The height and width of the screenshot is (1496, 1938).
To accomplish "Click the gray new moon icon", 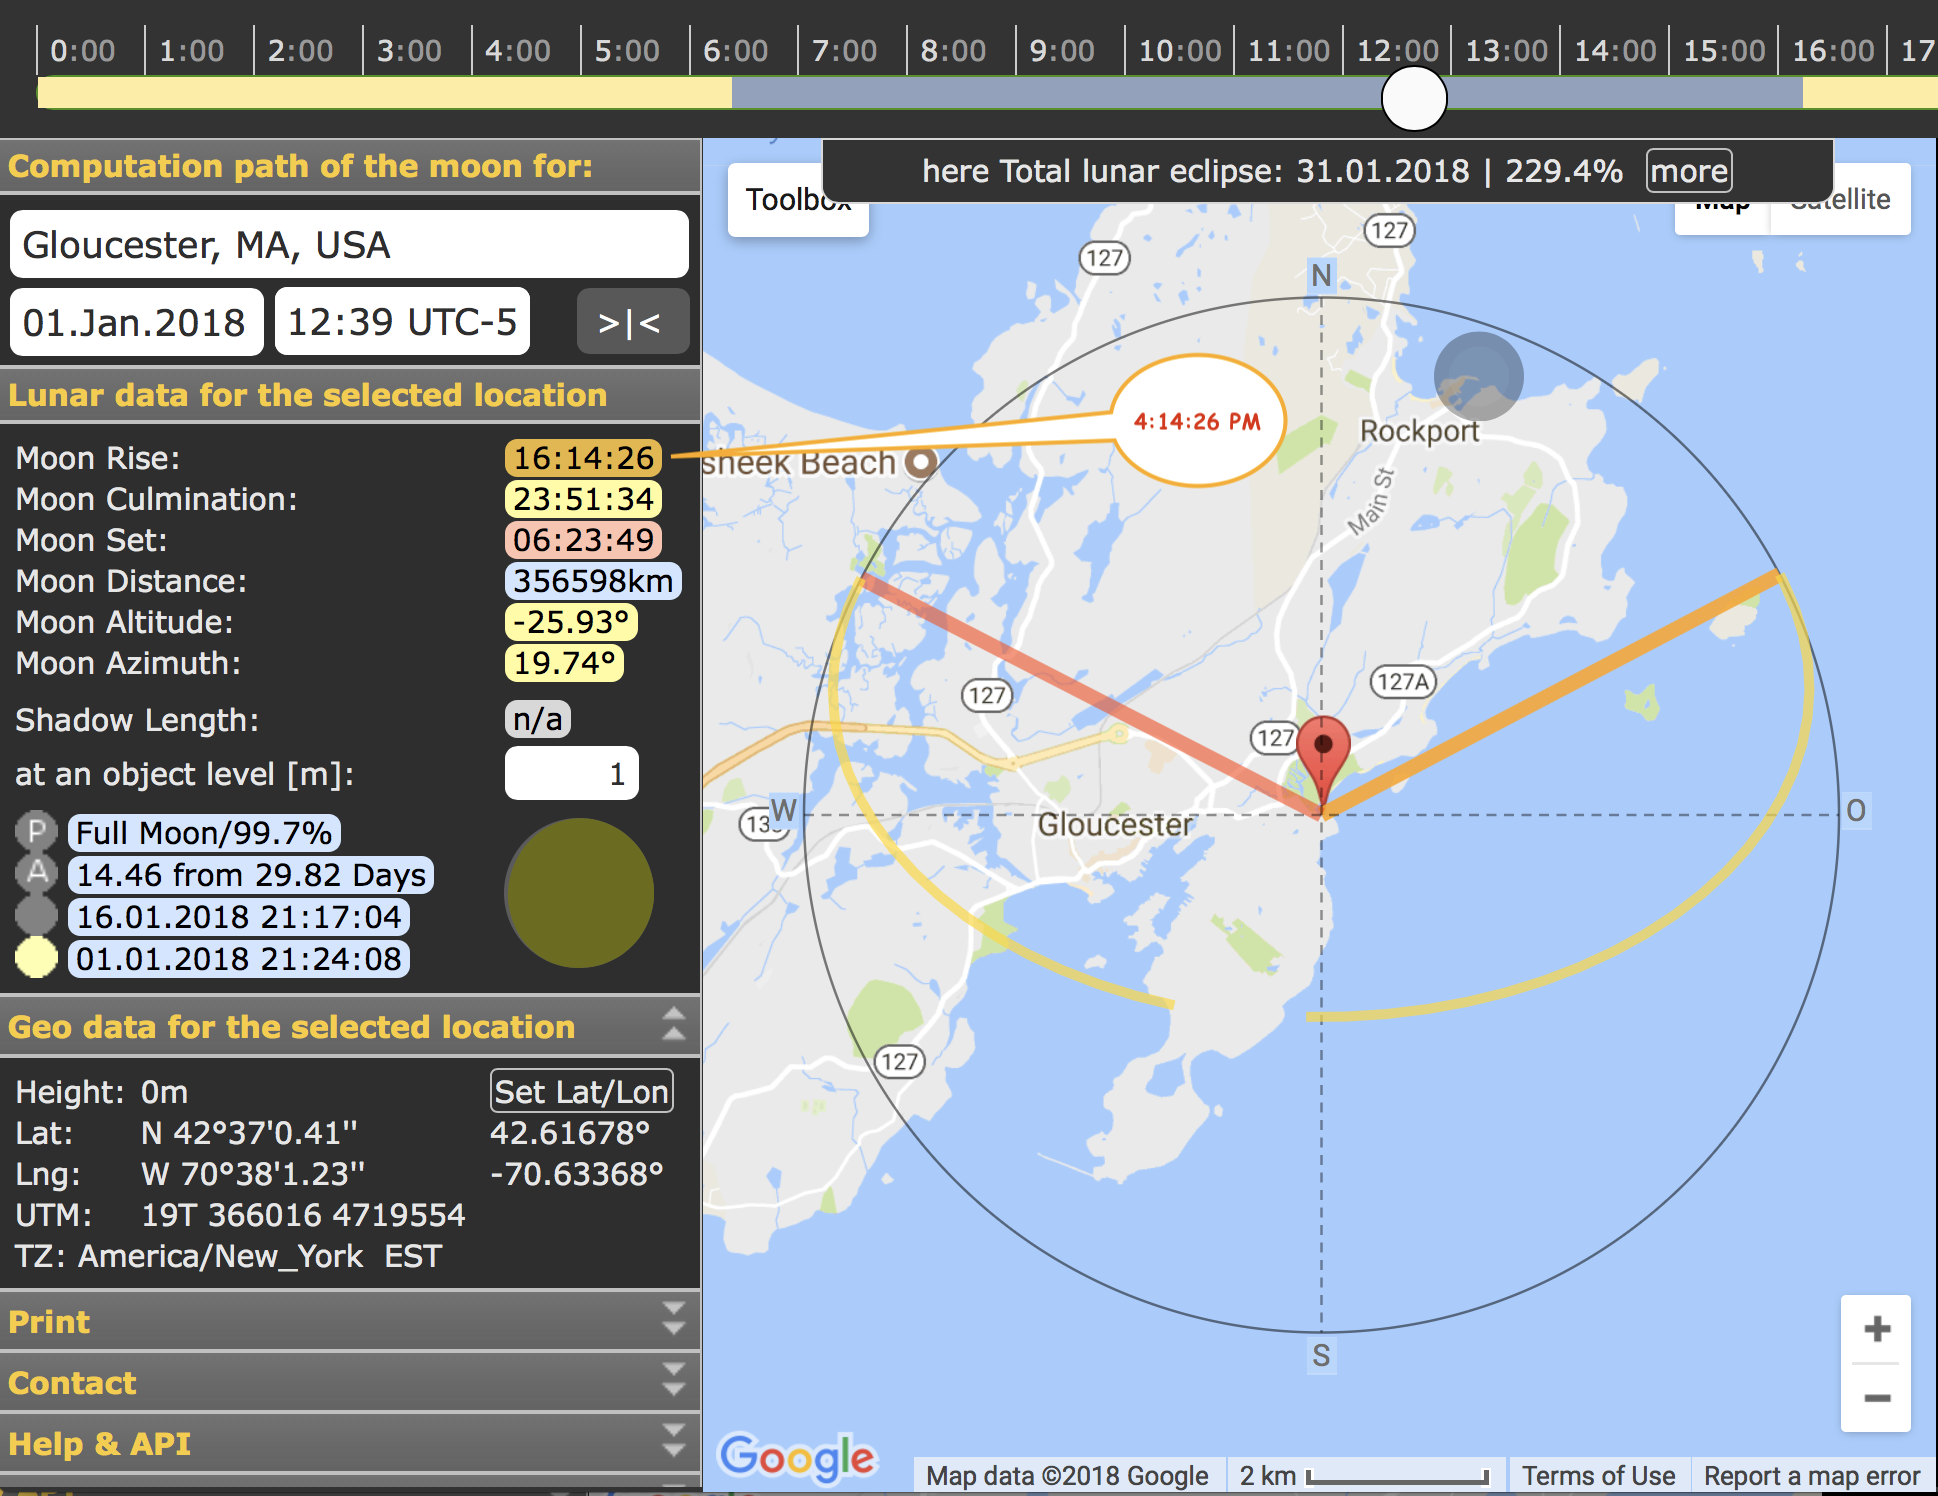I will coord(36,916).
